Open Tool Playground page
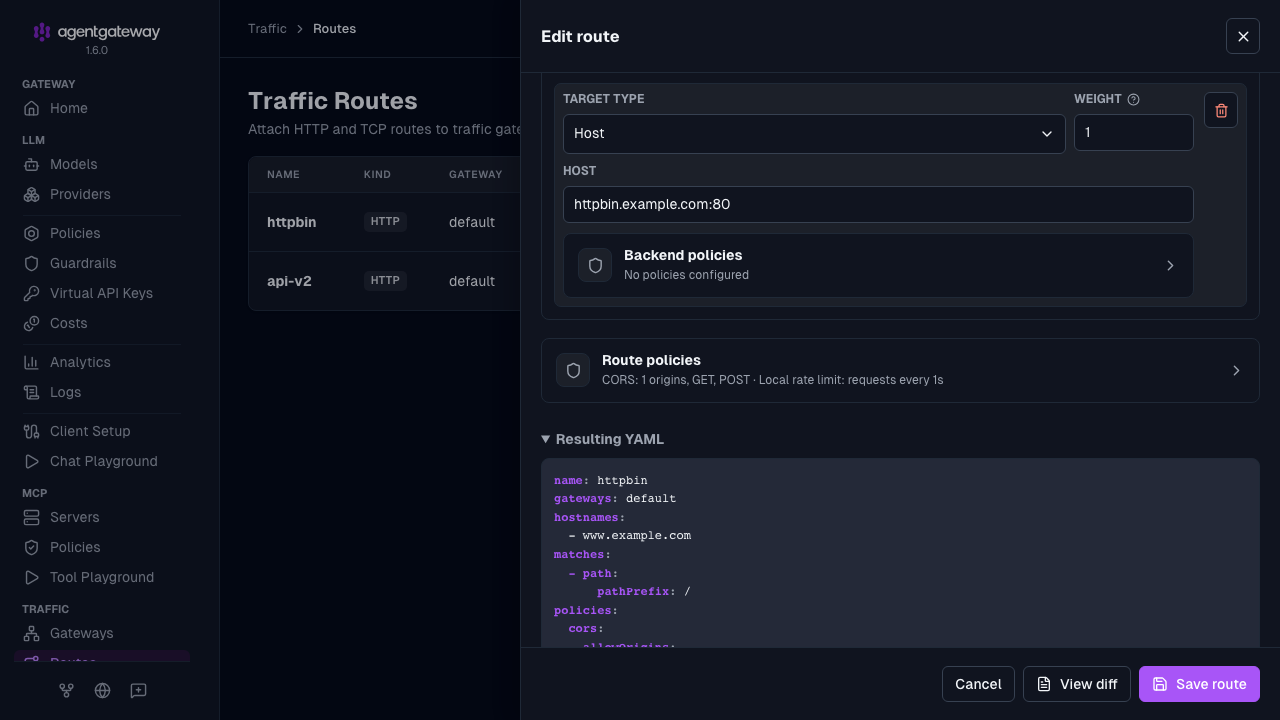 click(102, 577)
